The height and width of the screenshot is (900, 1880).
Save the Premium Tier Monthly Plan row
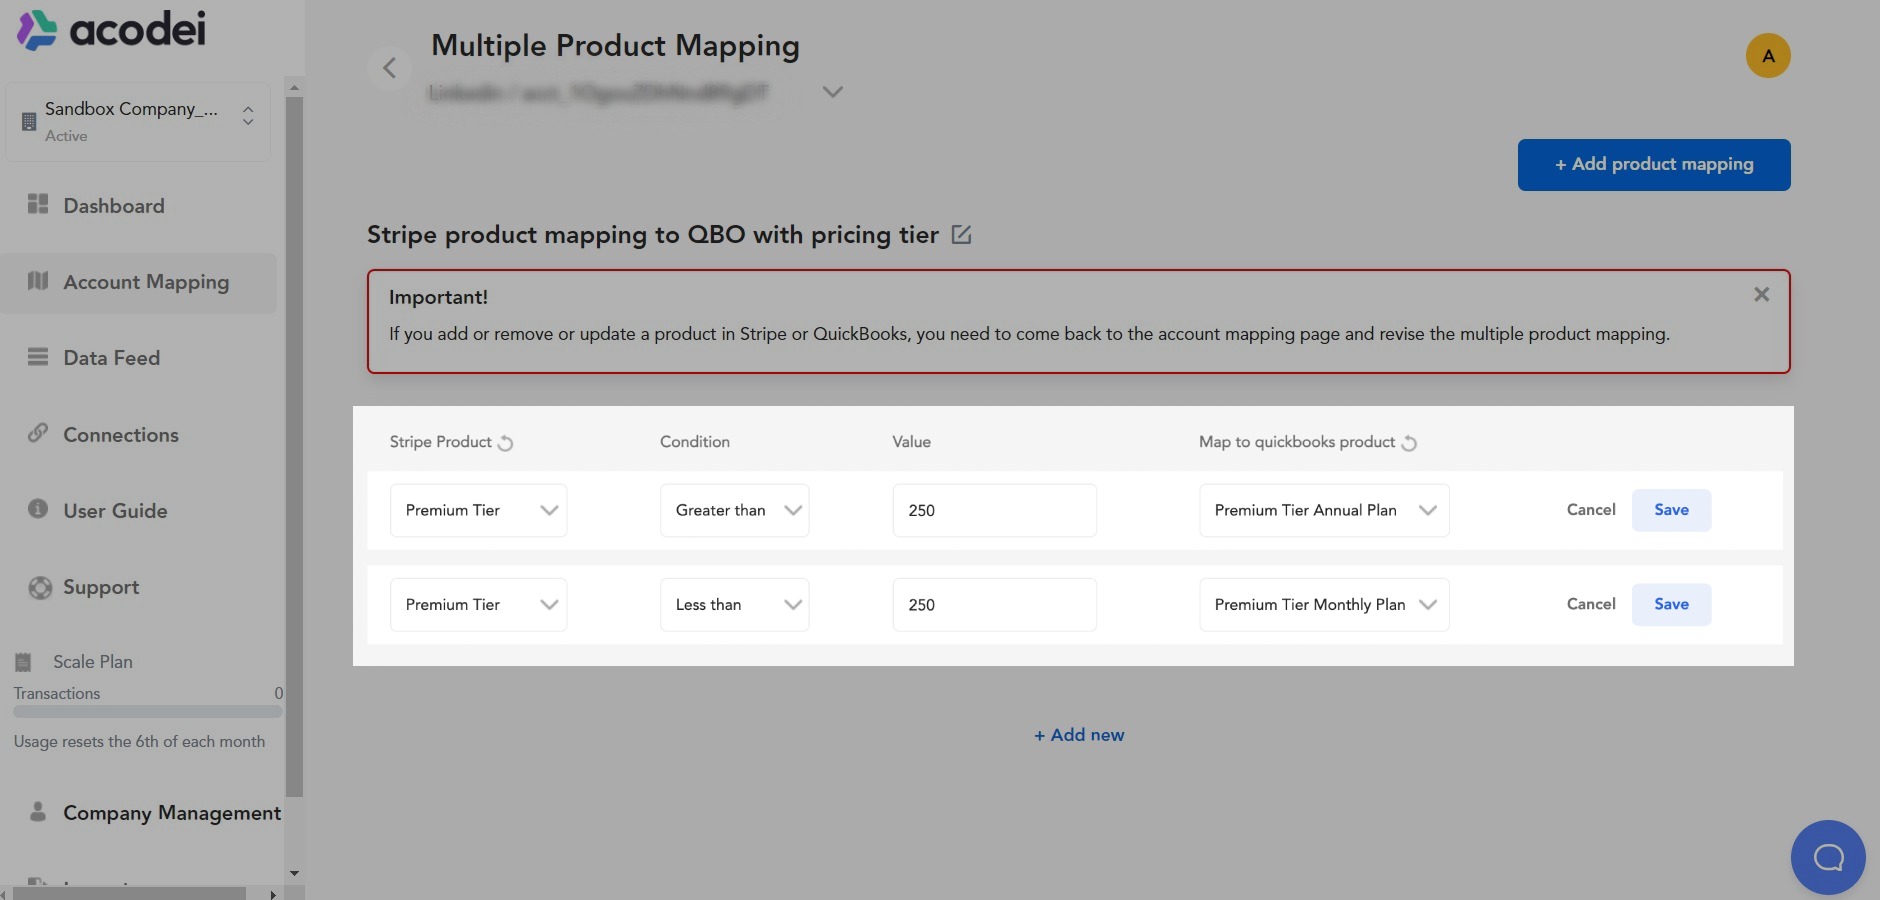coord(1671,604)
